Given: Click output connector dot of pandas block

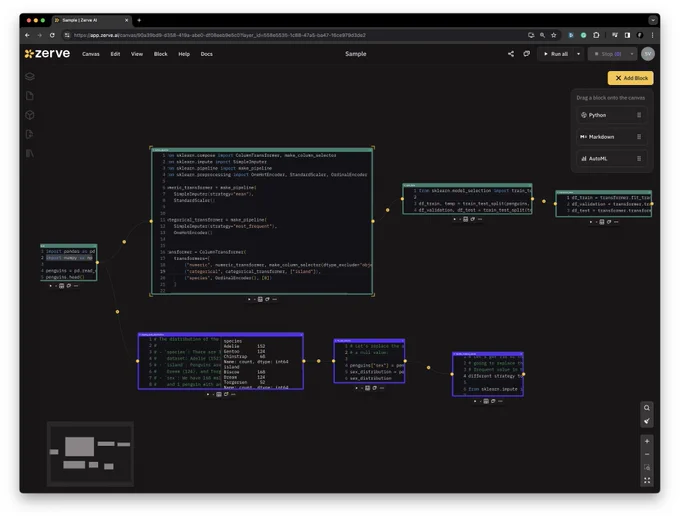Looking at the screenshot, I should (97, 262).
